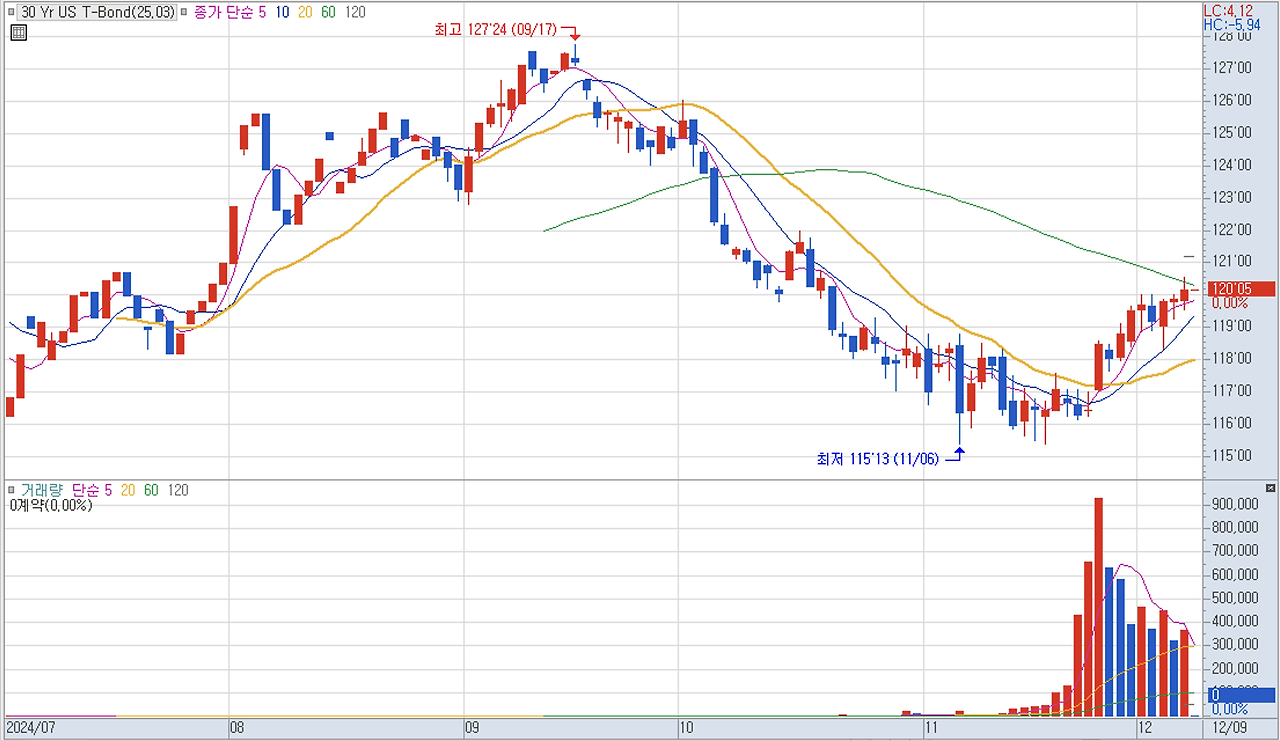The width and height of the screenshot is (1280, 740).
Task: Select price moving average period 60
Action: (328, 12)
